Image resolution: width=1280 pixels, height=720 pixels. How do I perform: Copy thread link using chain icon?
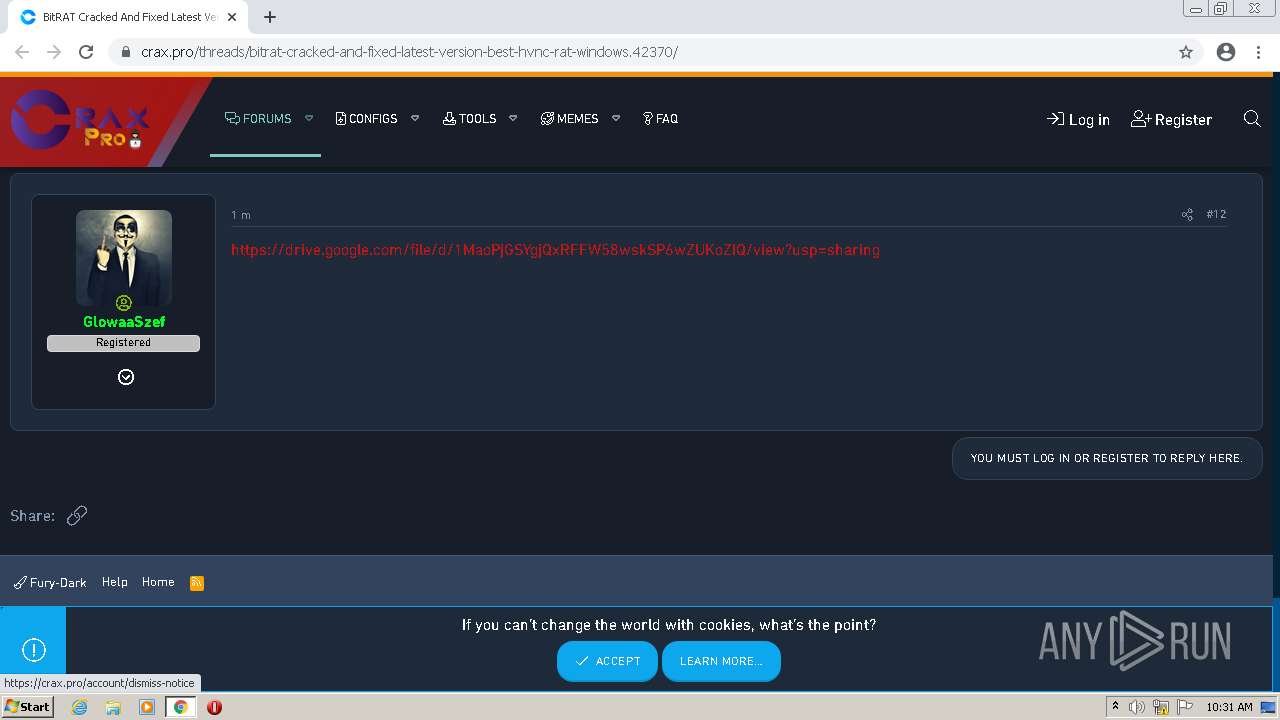(x=77, y=516)
